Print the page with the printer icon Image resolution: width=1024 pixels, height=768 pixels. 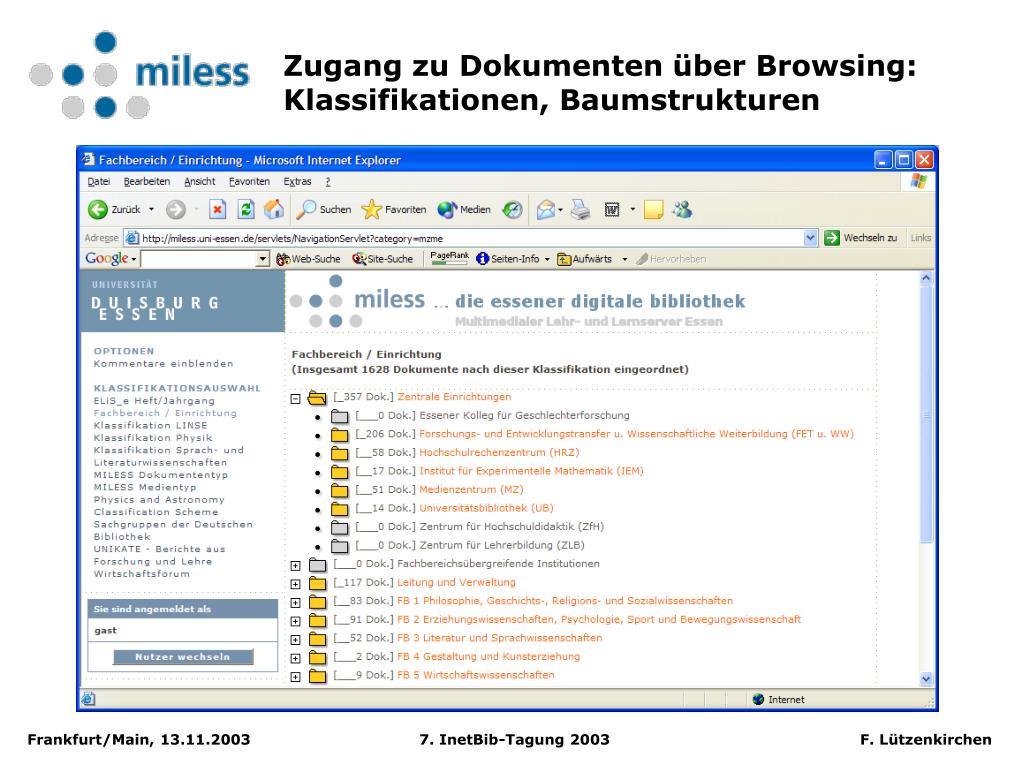coord(580,210)
